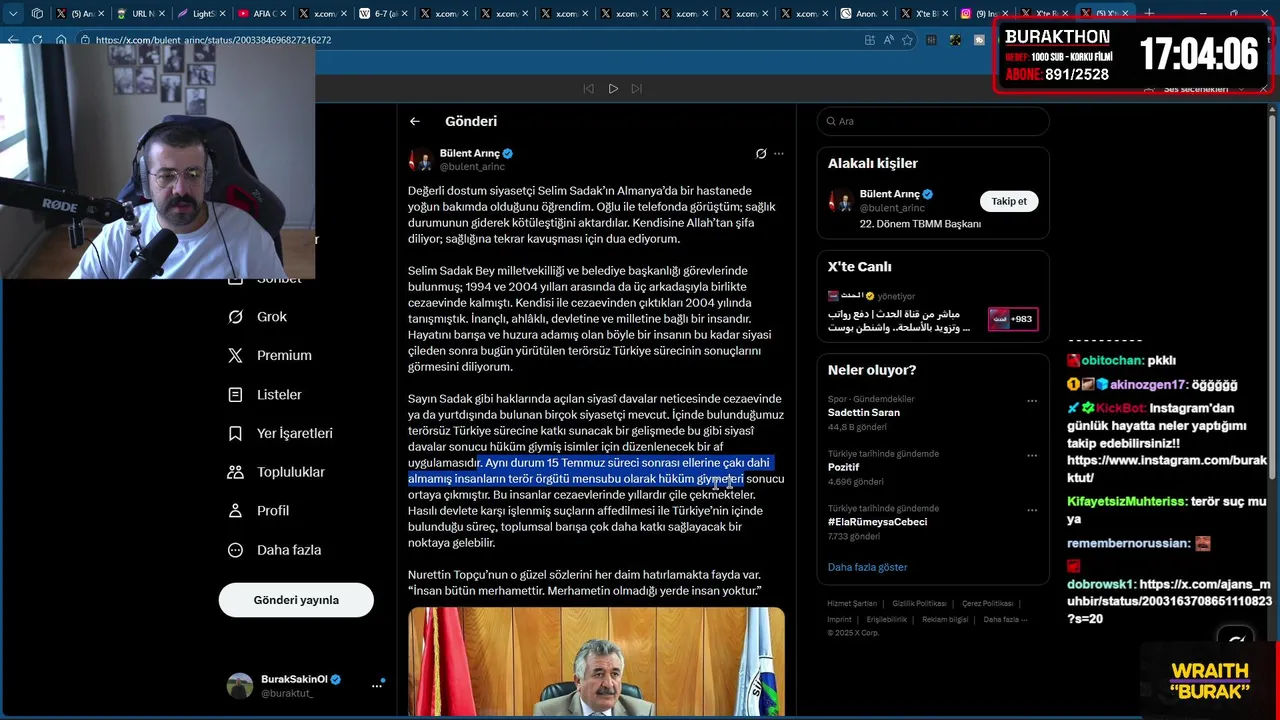Screen dimensions: 1280x720
Task: Open more options for #ElaRümeysaCebeci trend
Action: pos(1031,510)
